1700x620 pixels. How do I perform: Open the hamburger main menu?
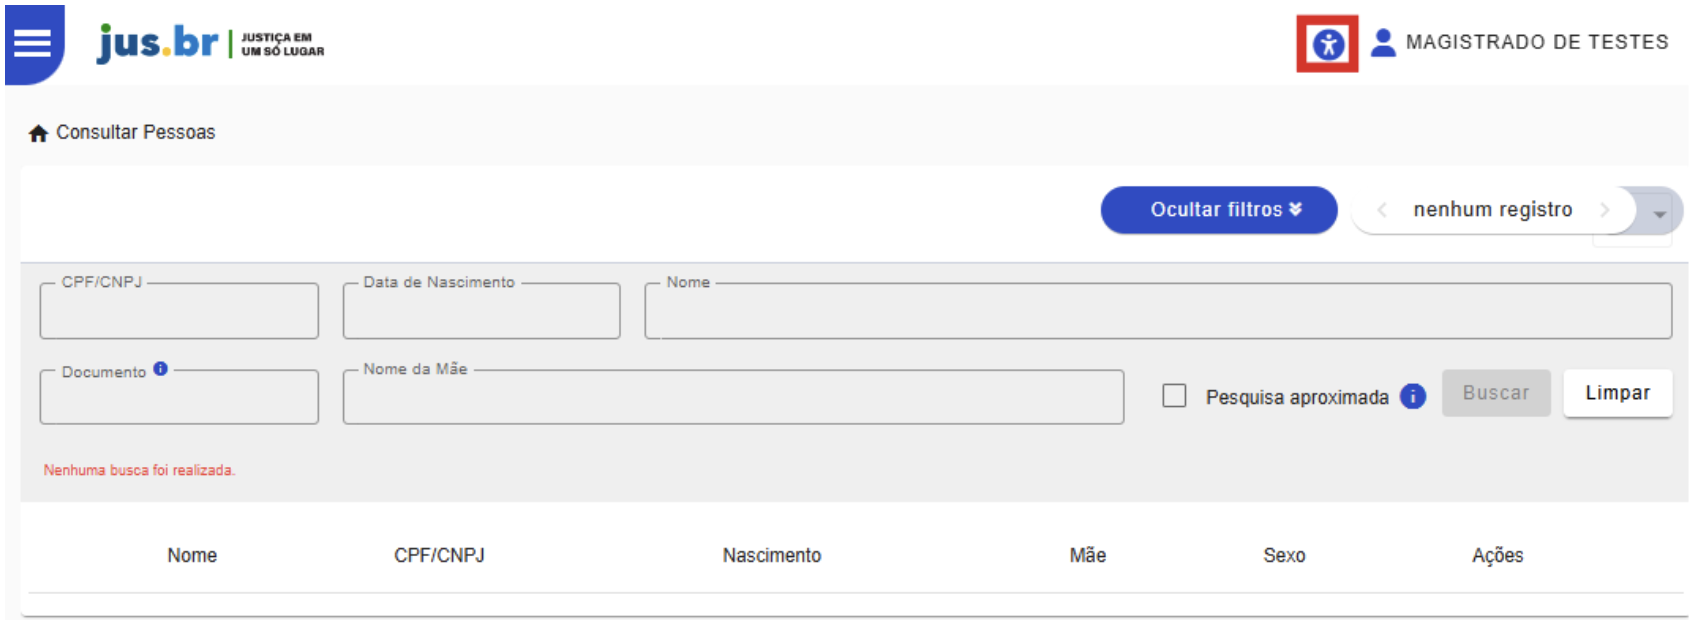(32, 43)
